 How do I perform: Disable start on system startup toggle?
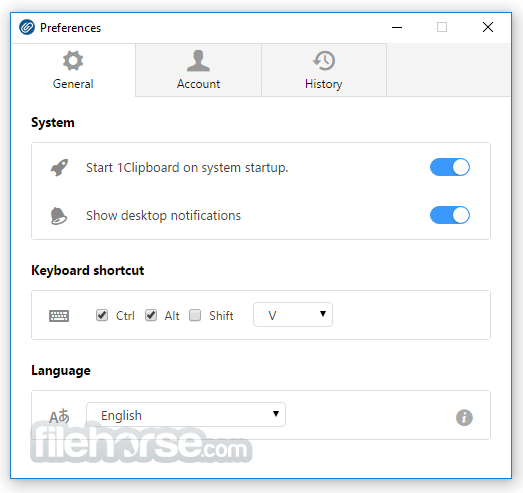click(450, 167)
